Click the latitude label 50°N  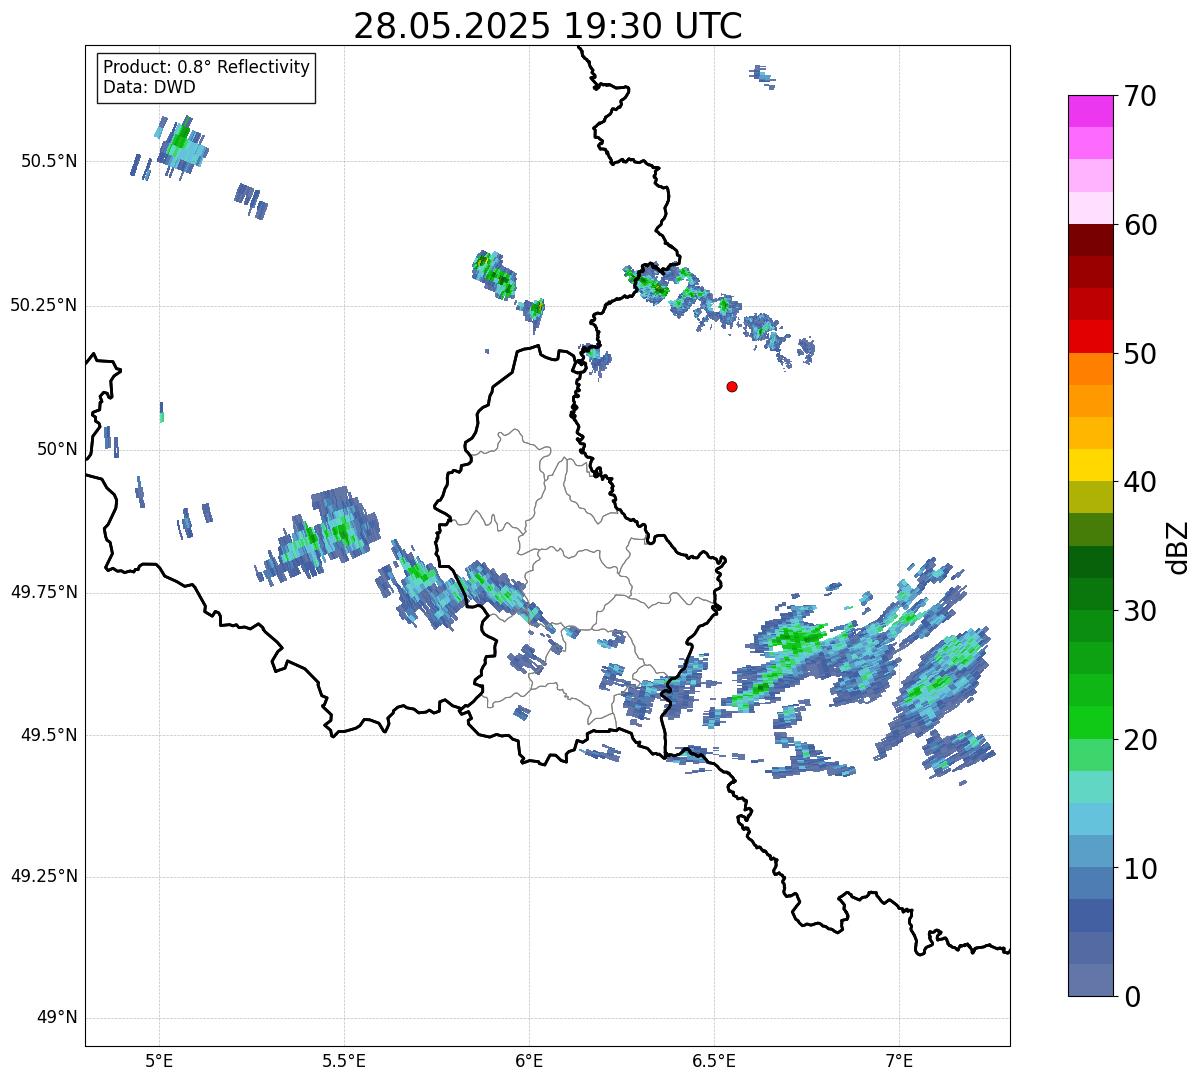point(57,449)
